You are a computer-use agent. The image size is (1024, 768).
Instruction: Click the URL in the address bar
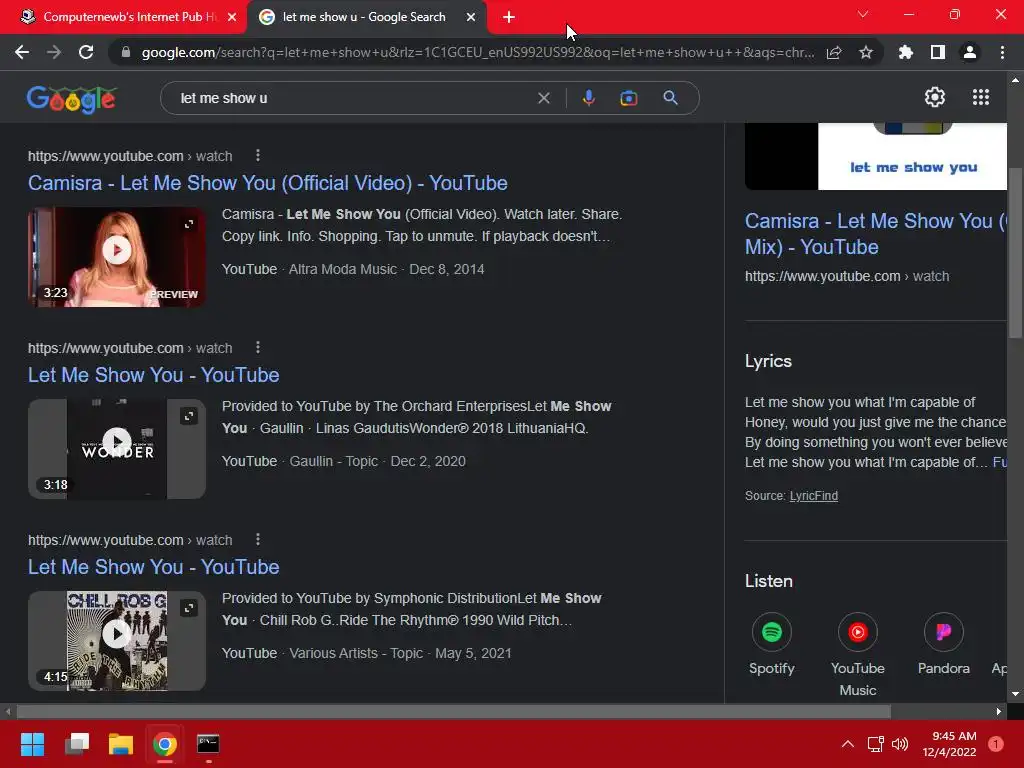click(478, 52)
